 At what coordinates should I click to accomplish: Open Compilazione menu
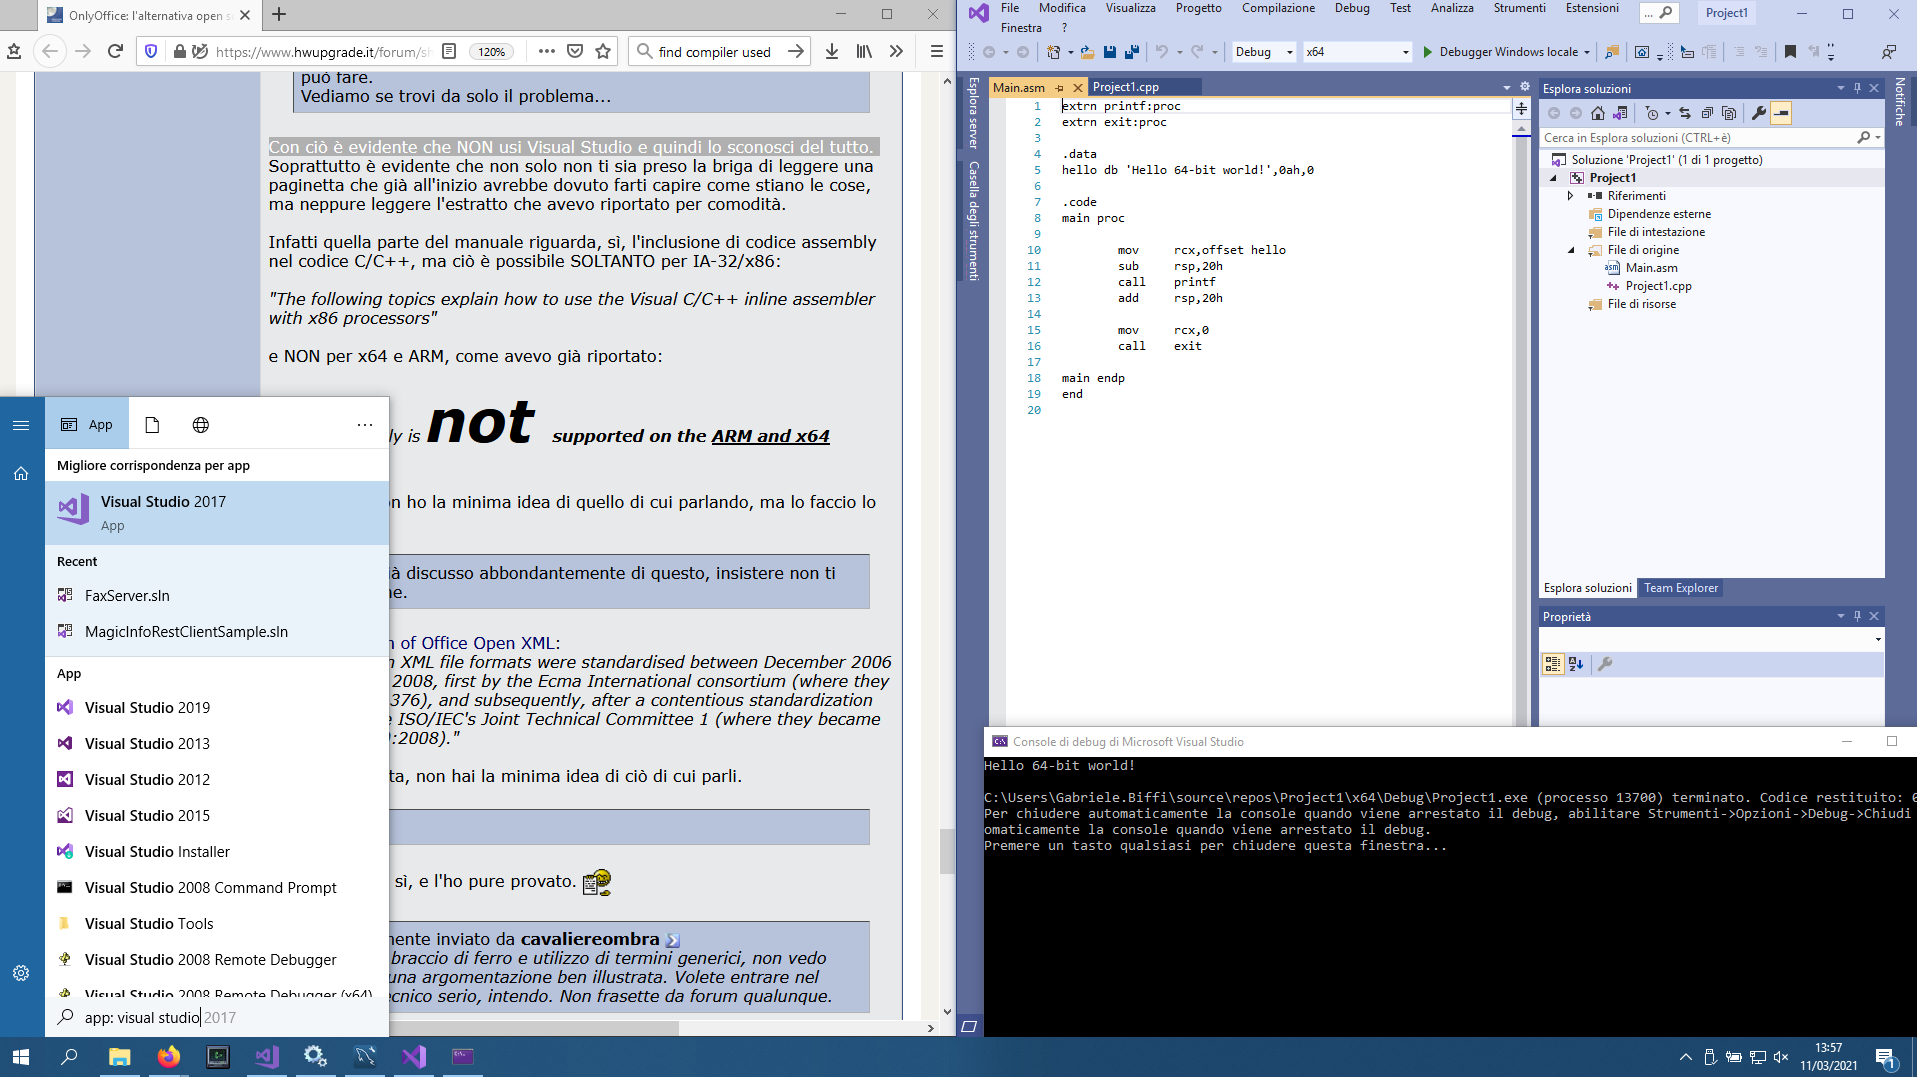(1278, 8)
